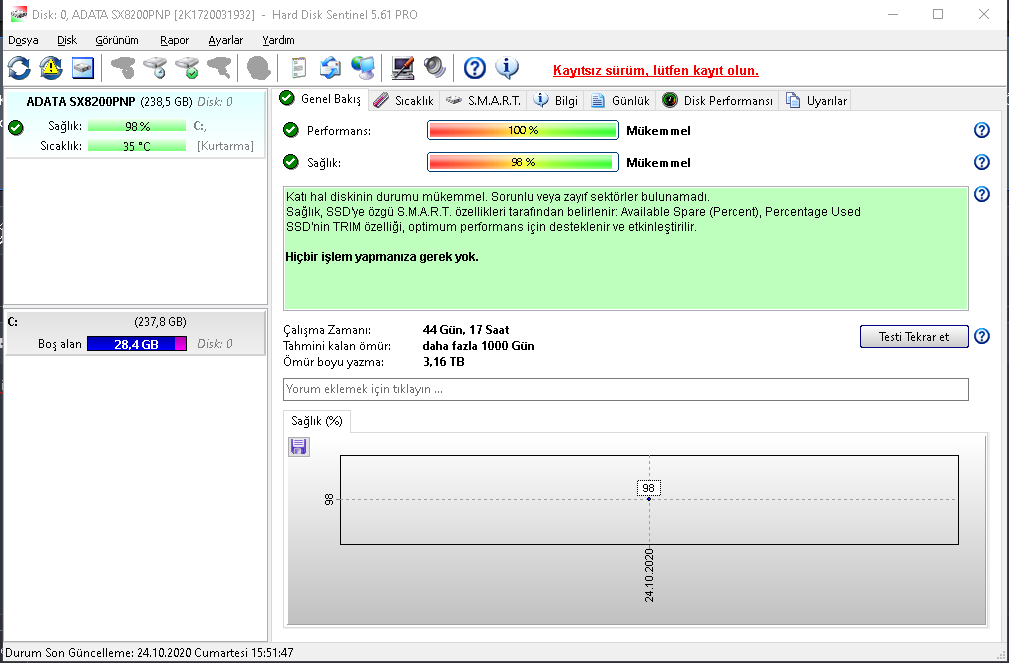1009x663 pixels.
Task: Maximize the Hard Disk Sentinel window
Action: 938,14
